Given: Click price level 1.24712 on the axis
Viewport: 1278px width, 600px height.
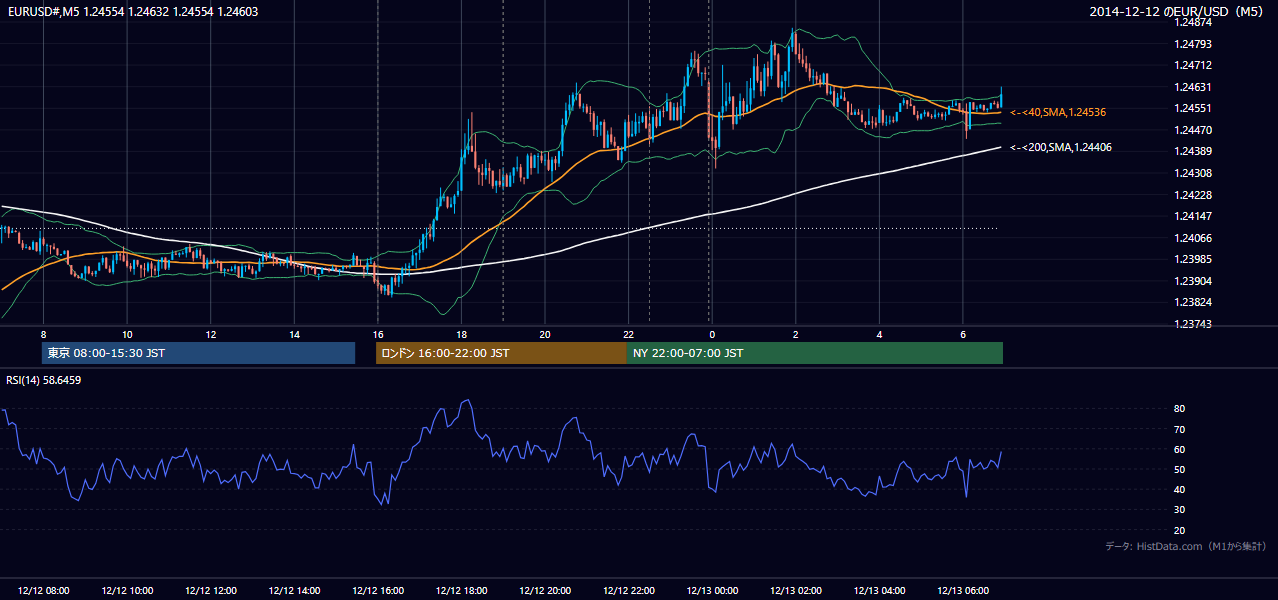Looking at the screenshot, I should point(1192,65).
